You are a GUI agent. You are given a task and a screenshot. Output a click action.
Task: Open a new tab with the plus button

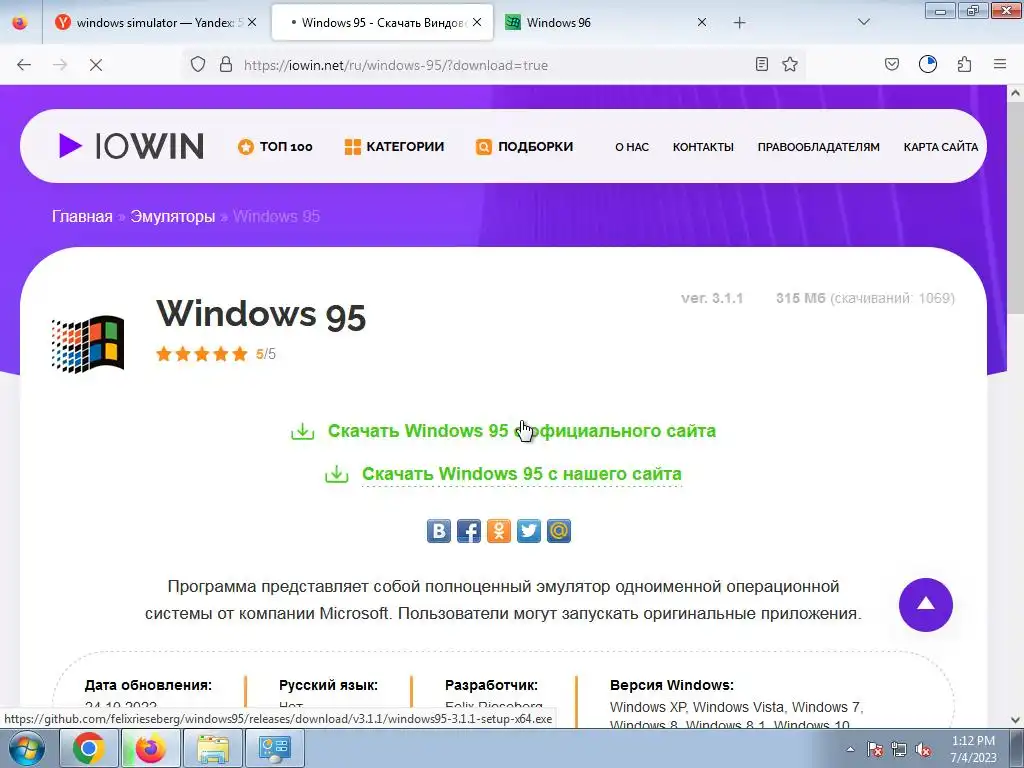739,23
